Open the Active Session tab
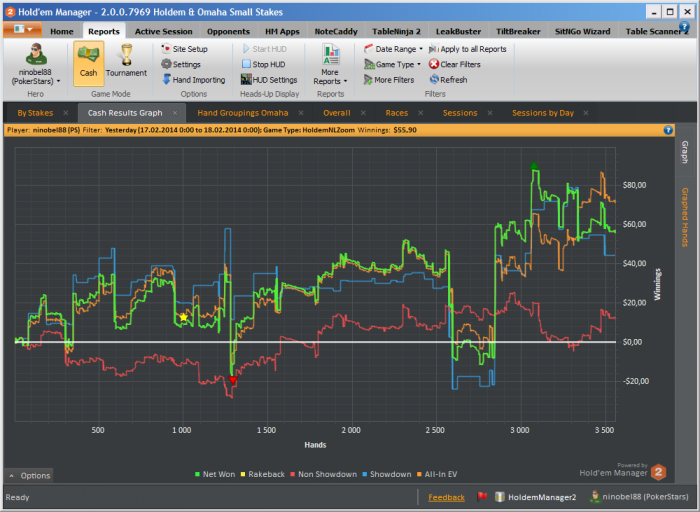Screen dimensions: 700x512 pyautogui.click(x=163, y=31)
